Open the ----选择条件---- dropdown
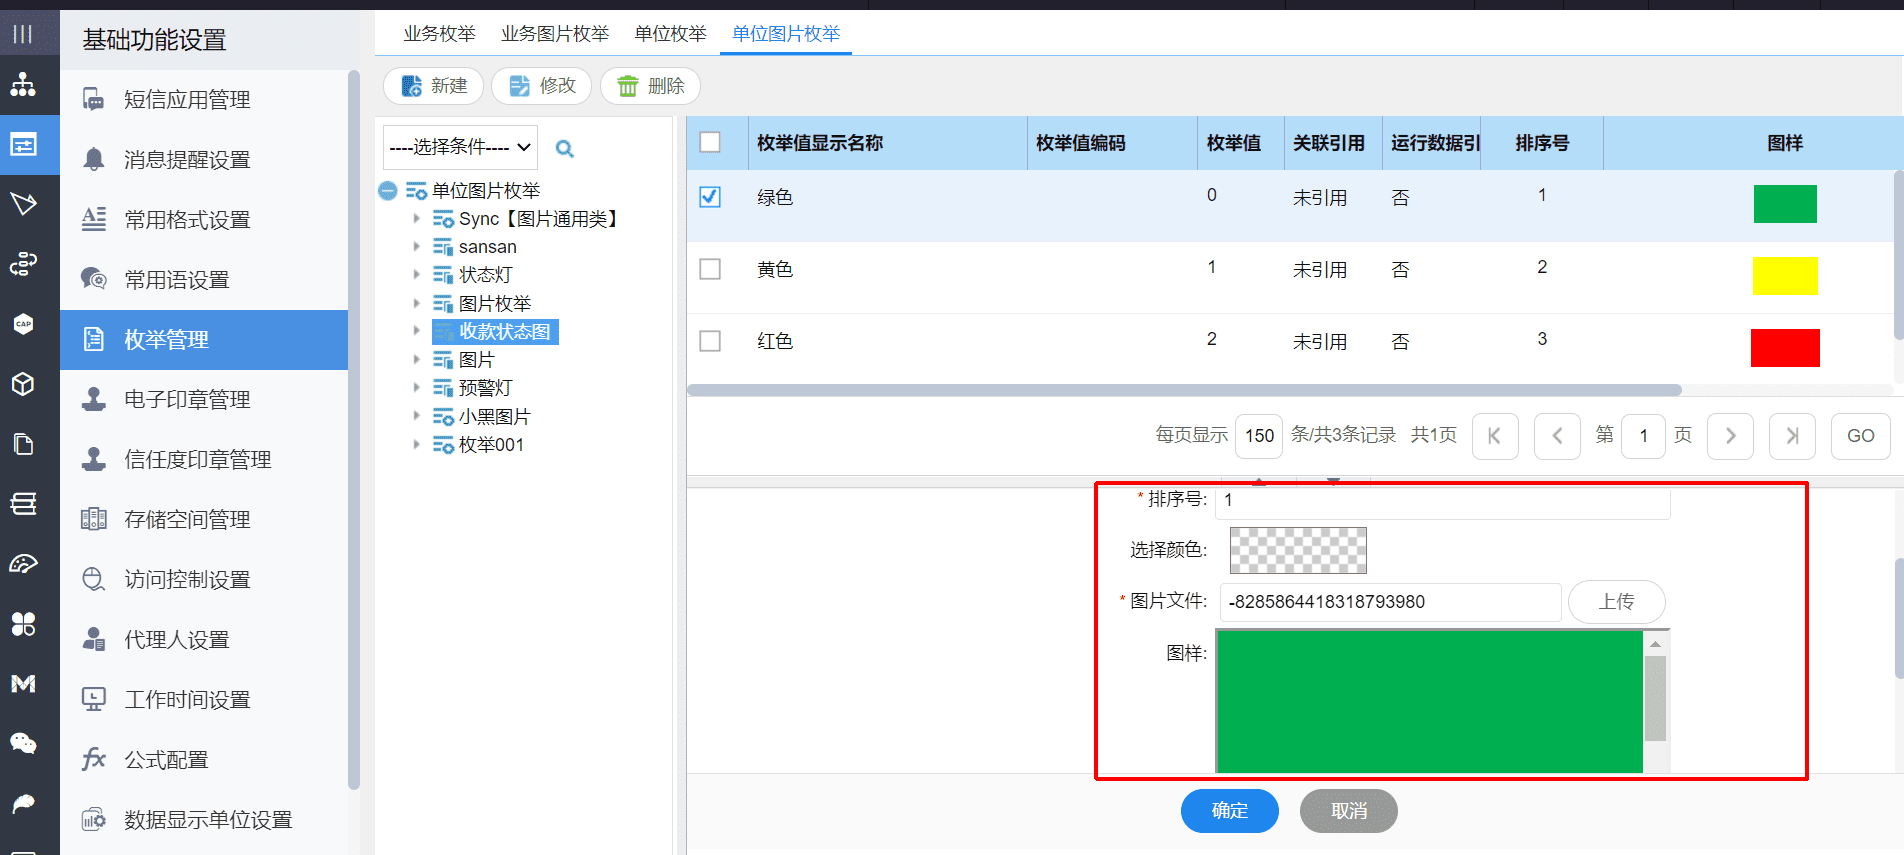Viewport: 1904px width, 855px height. pyautogui.click(x=460, y=147)
